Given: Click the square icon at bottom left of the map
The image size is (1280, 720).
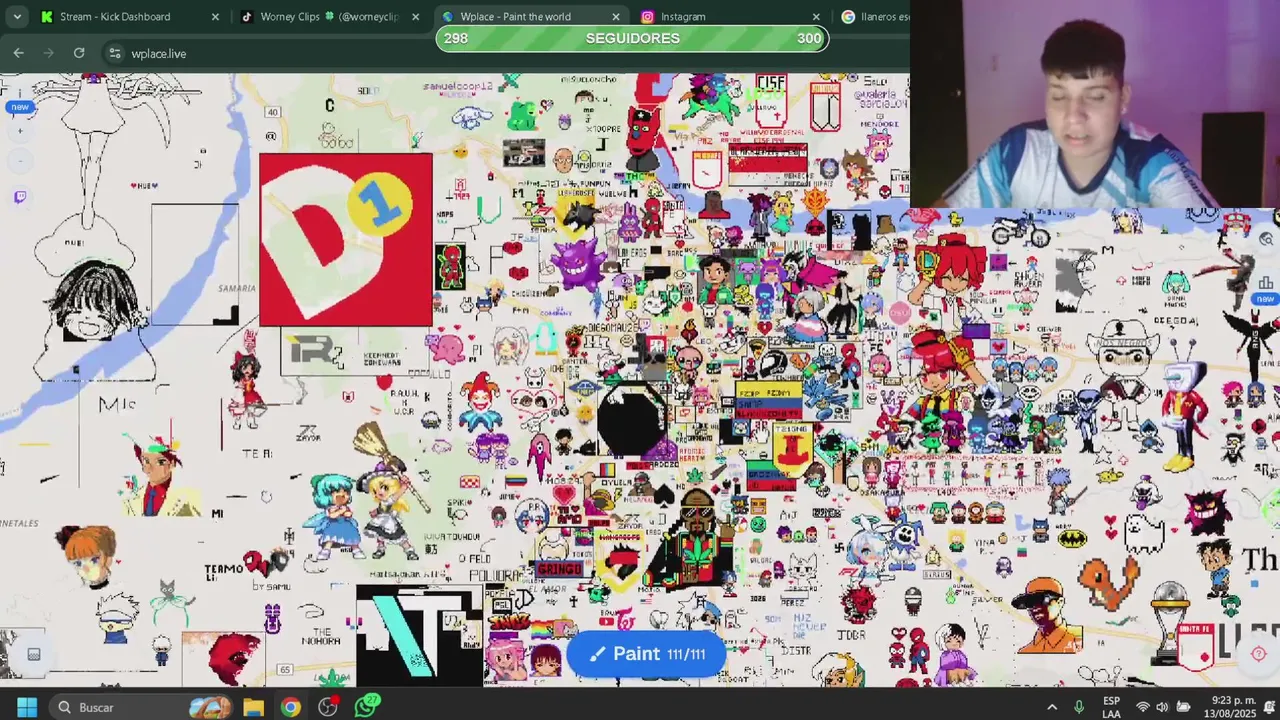Looking at the screenshot, I should (x=33, y=654).
